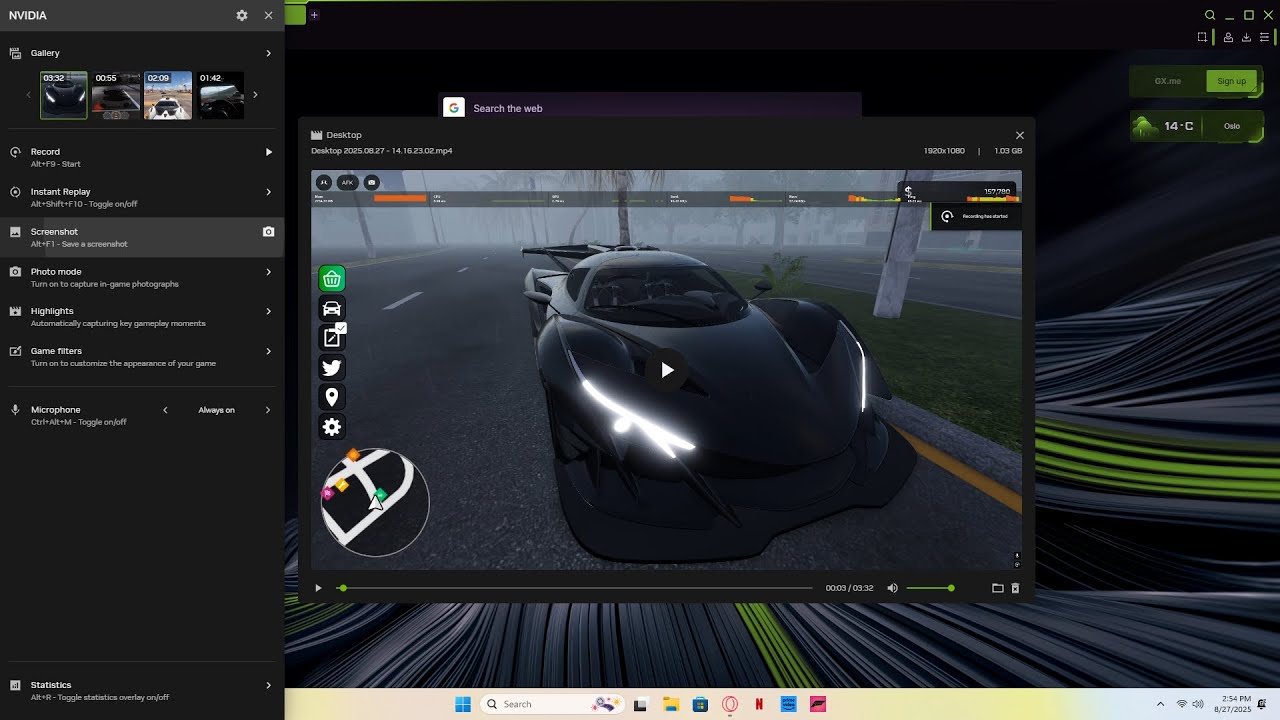Select the Screenshot menu row

tap(142, 237)
